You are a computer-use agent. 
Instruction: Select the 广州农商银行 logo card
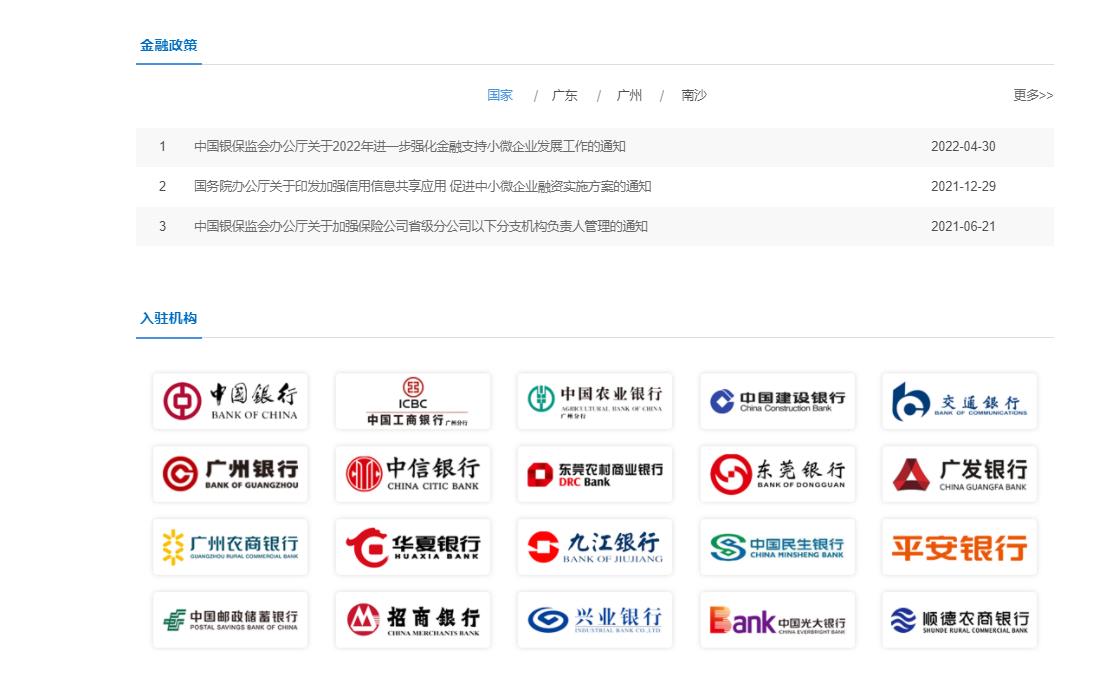coord(231,547)
